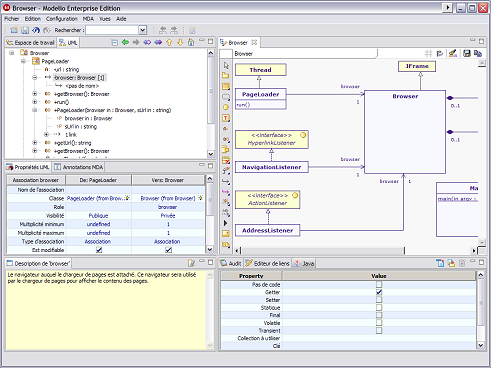This screenshot has height=368, width=491.
Task: Click the collapse all icon in UML explorer
Action: pyautogui.click(x=114, y=42)
